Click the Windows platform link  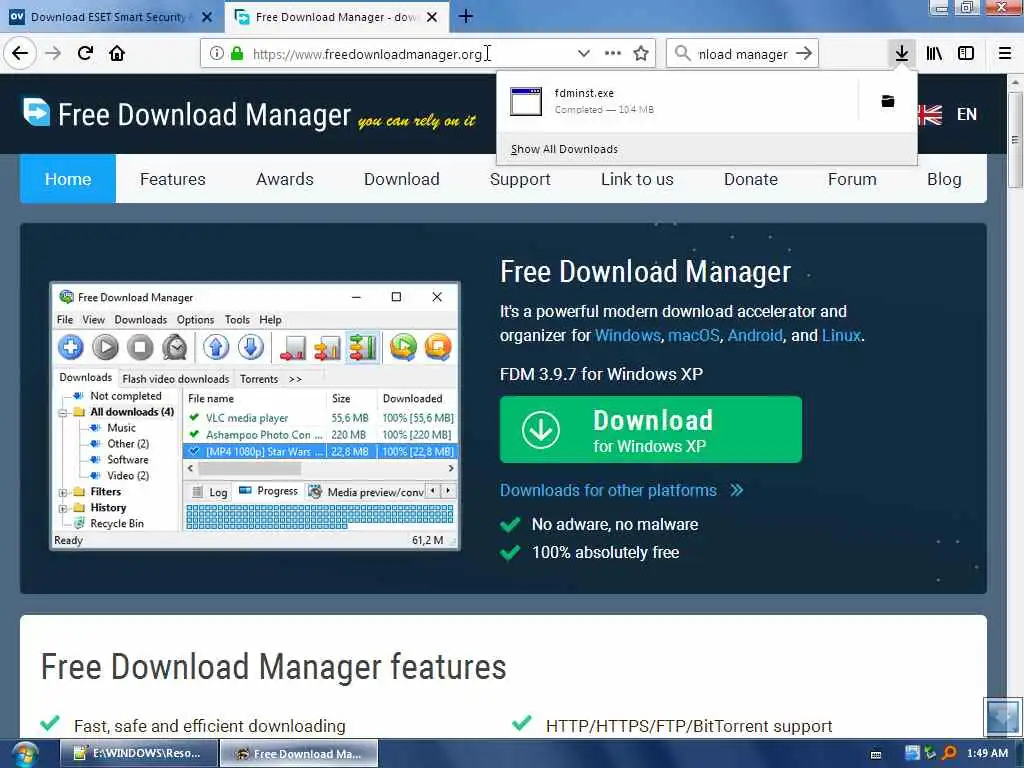click(628, 335)
